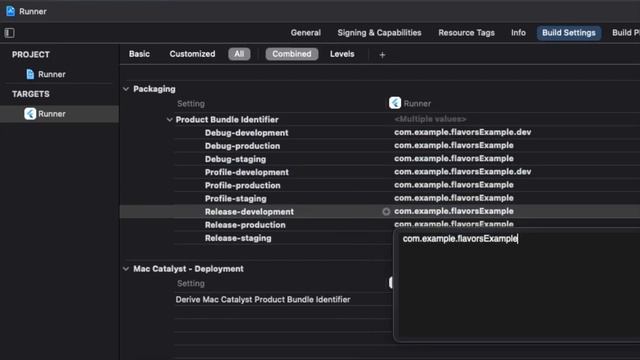Select the Build Settings tab
The height and width of the screenshot is (360, 640).
click(569, 33)
